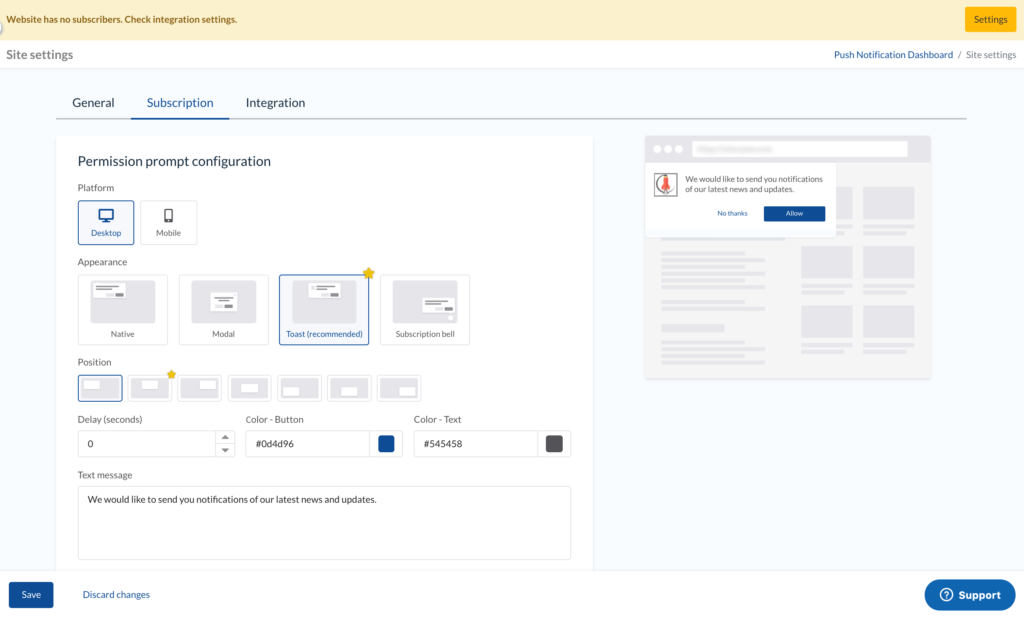Select the center position option

pyautogui.click(x=249, y=388)
